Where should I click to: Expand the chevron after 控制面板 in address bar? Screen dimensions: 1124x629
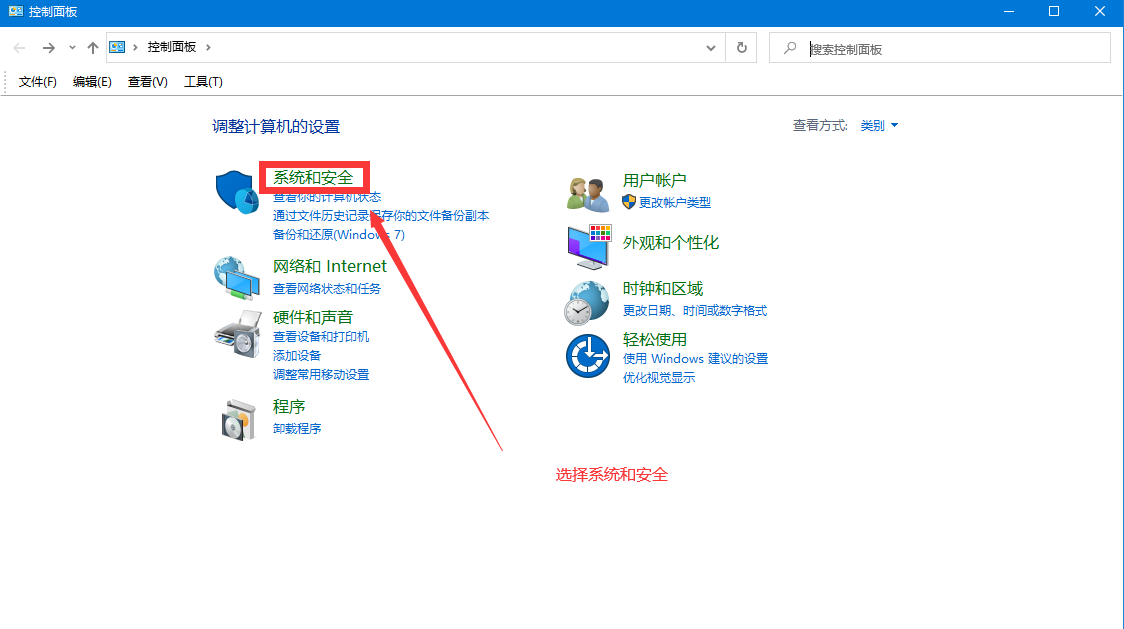point(208,47)
